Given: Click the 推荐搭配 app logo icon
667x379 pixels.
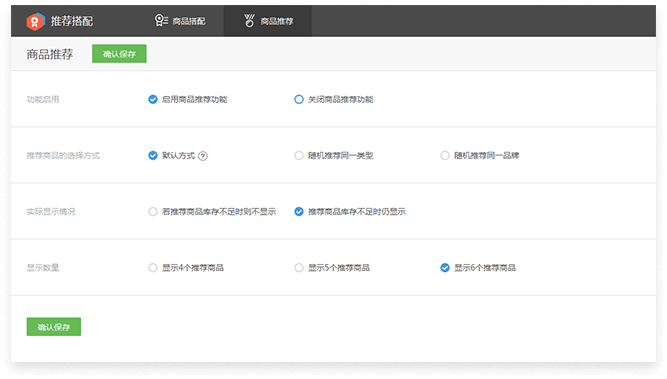Looking at the screenshot, I should point(35,21).
